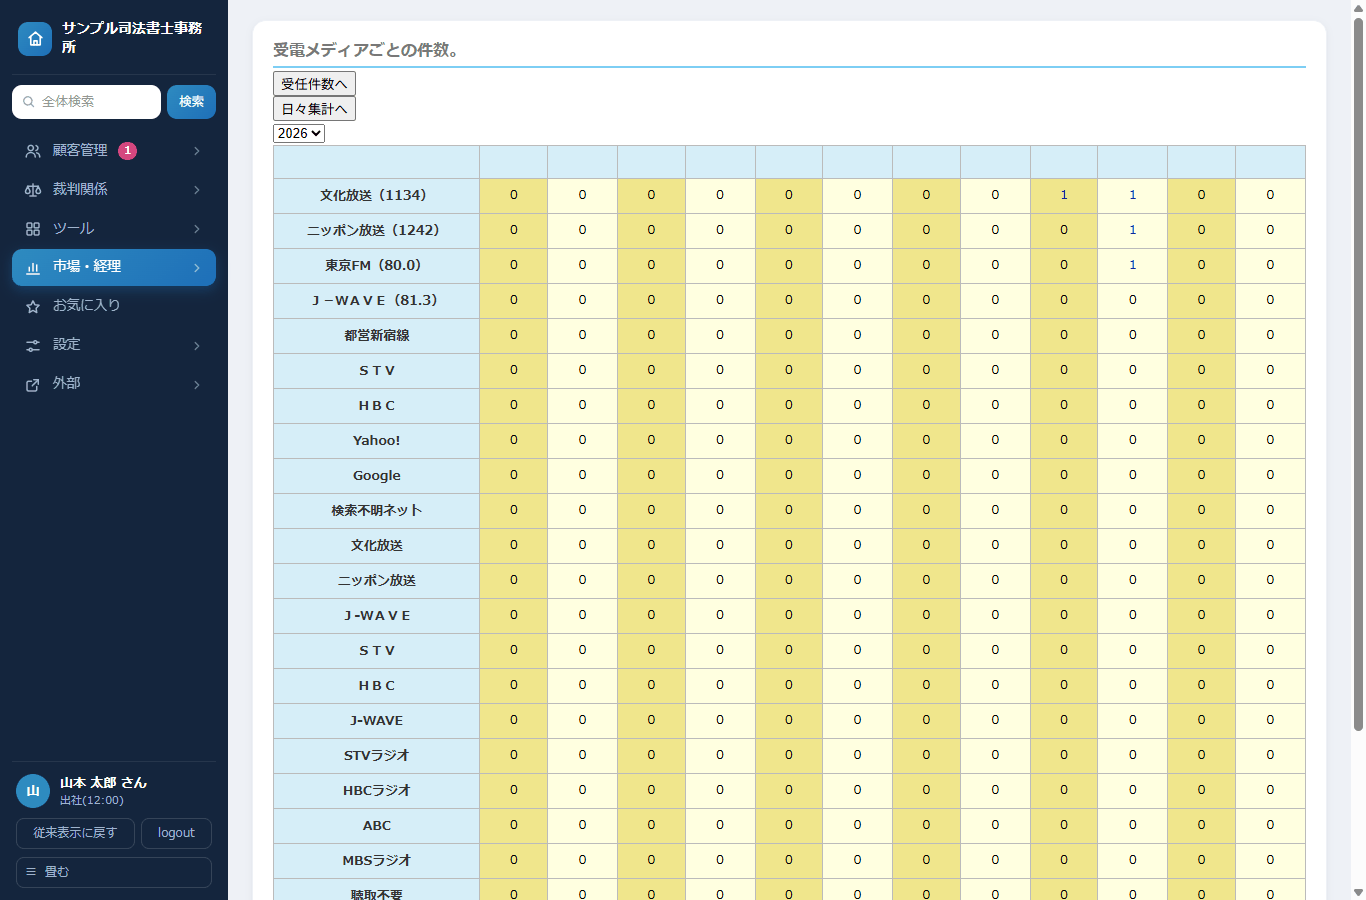Click the 設定 sliders icon
The width and height of the screenshot is (1366, 900).
pyautogui.click(x=33, y=346)
